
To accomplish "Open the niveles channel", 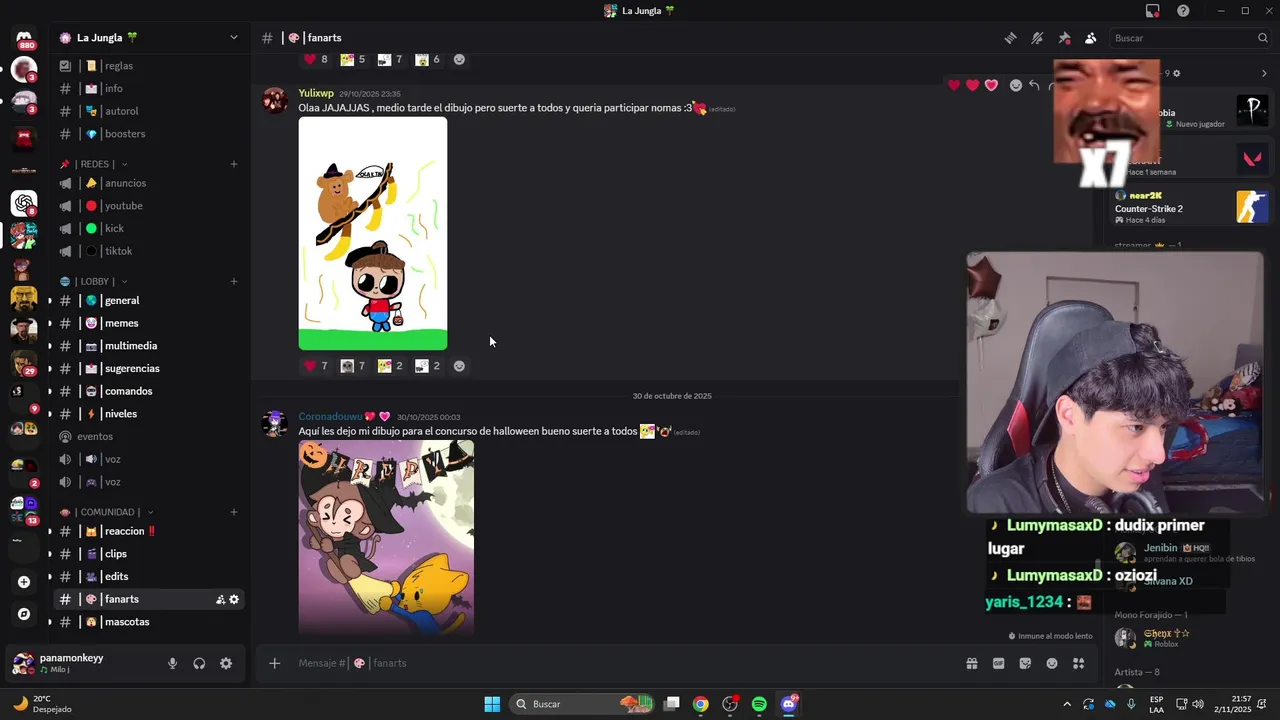I will tap(149, 414).
